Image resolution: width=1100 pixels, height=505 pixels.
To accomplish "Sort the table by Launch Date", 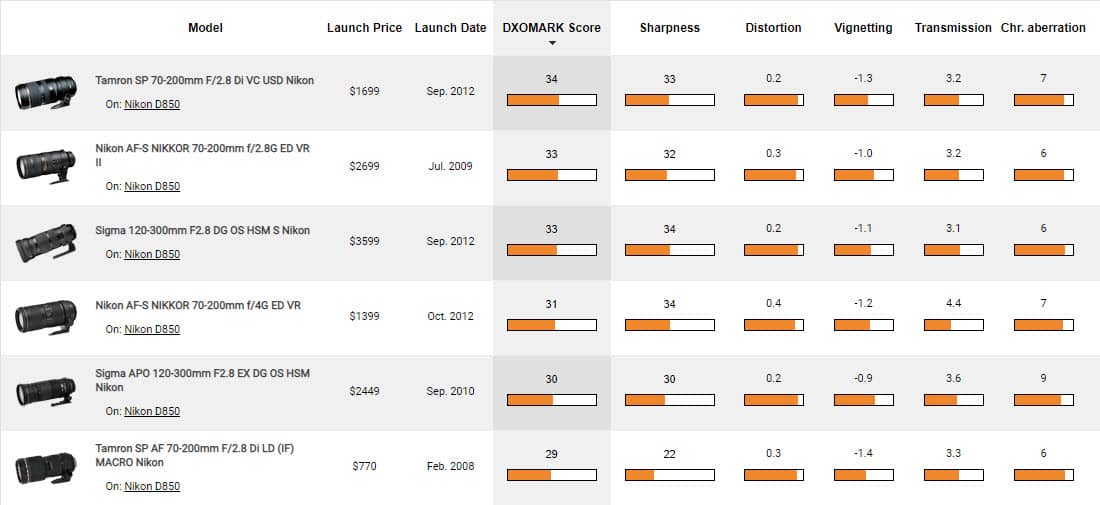I will 450,28.
